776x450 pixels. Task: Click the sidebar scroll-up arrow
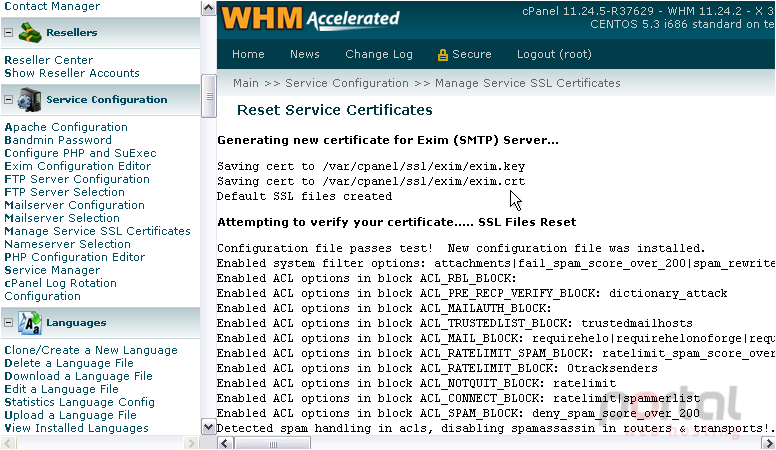pyautogui.click(x=208, y=8)
